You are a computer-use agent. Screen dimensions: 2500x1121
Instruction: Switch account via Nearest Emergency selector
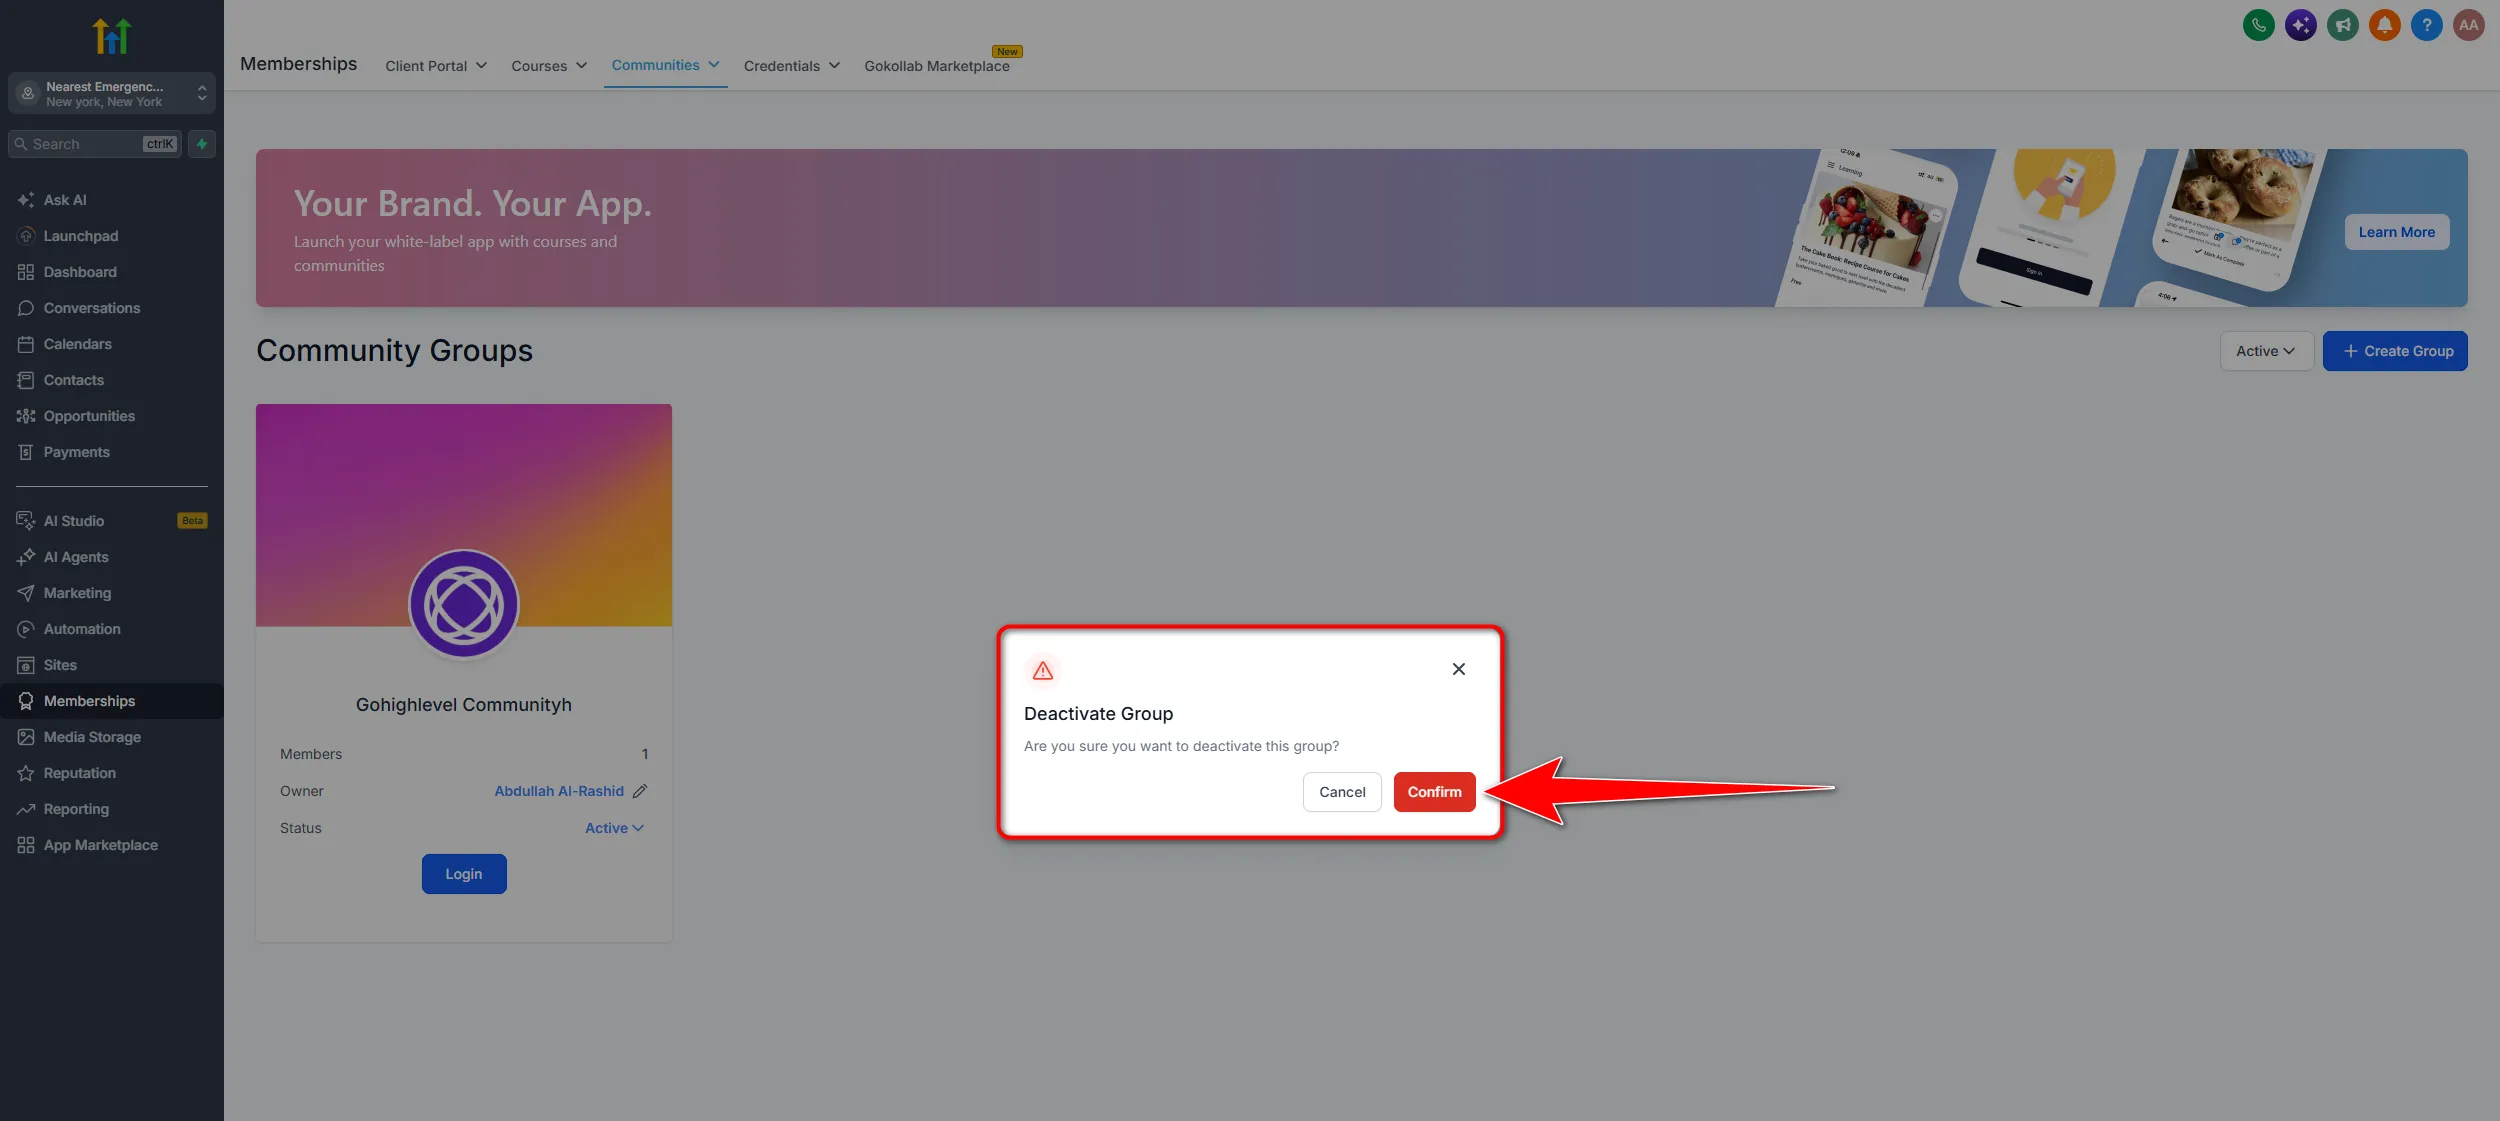pos(112,94)
